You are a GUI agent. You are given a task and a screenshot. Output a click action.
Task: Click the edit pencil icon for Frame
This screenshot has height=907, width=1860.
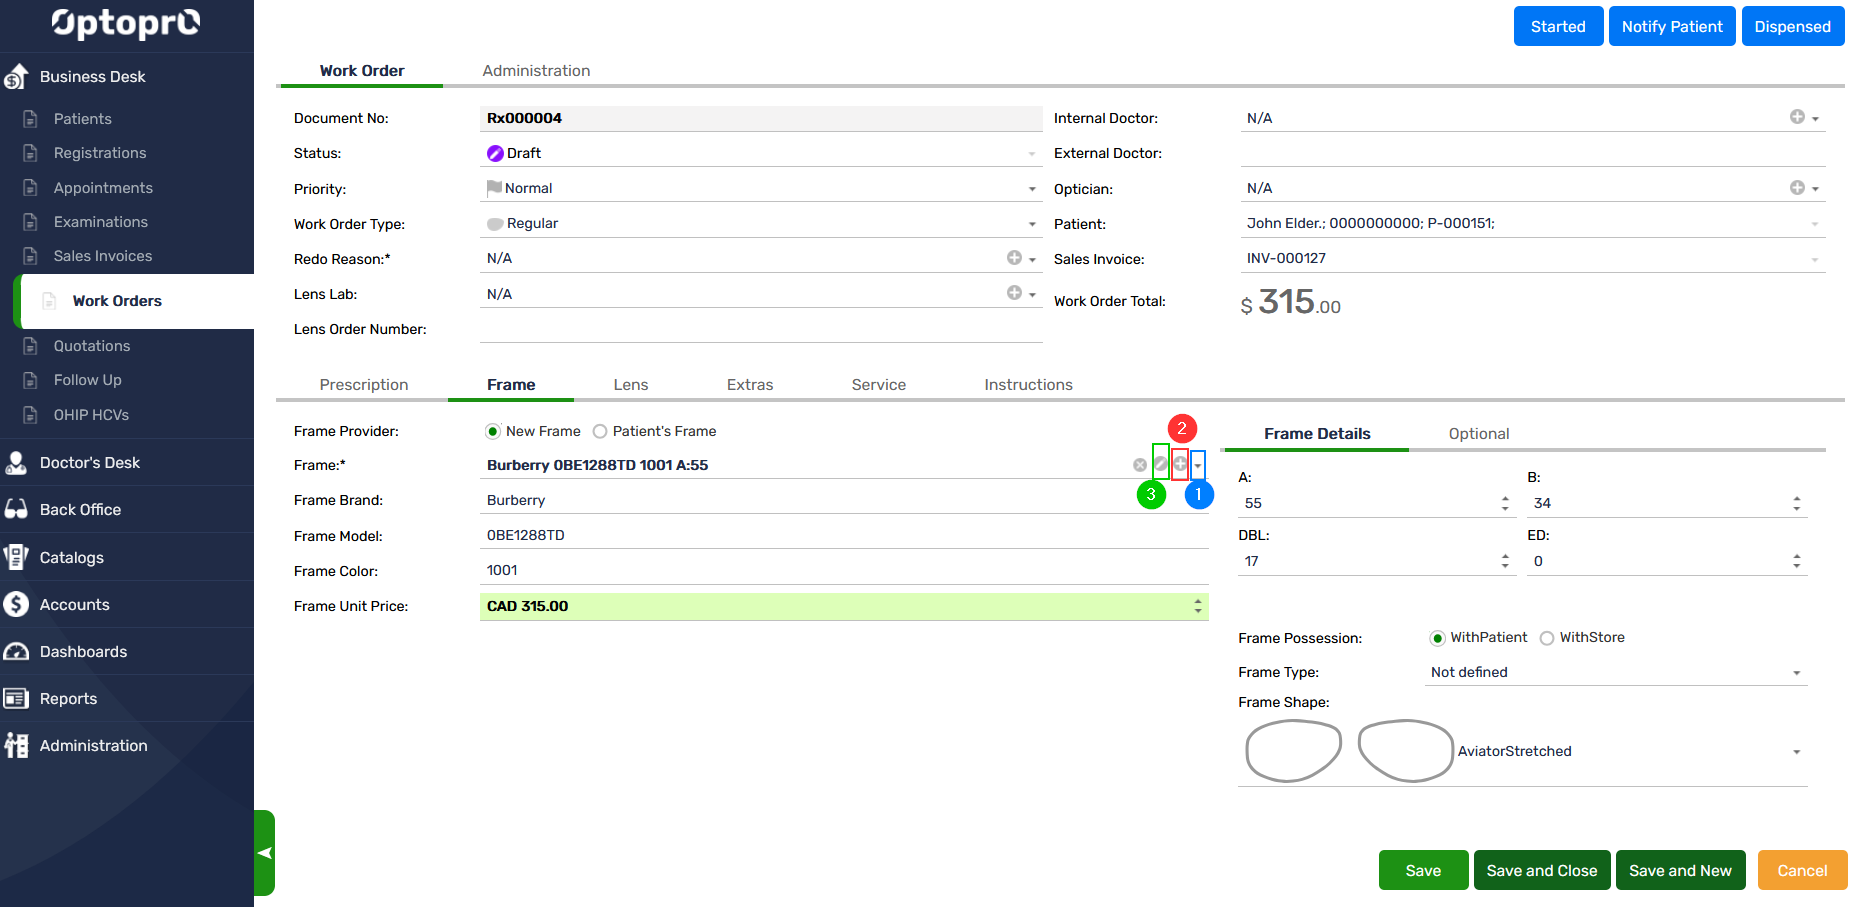1160,464
